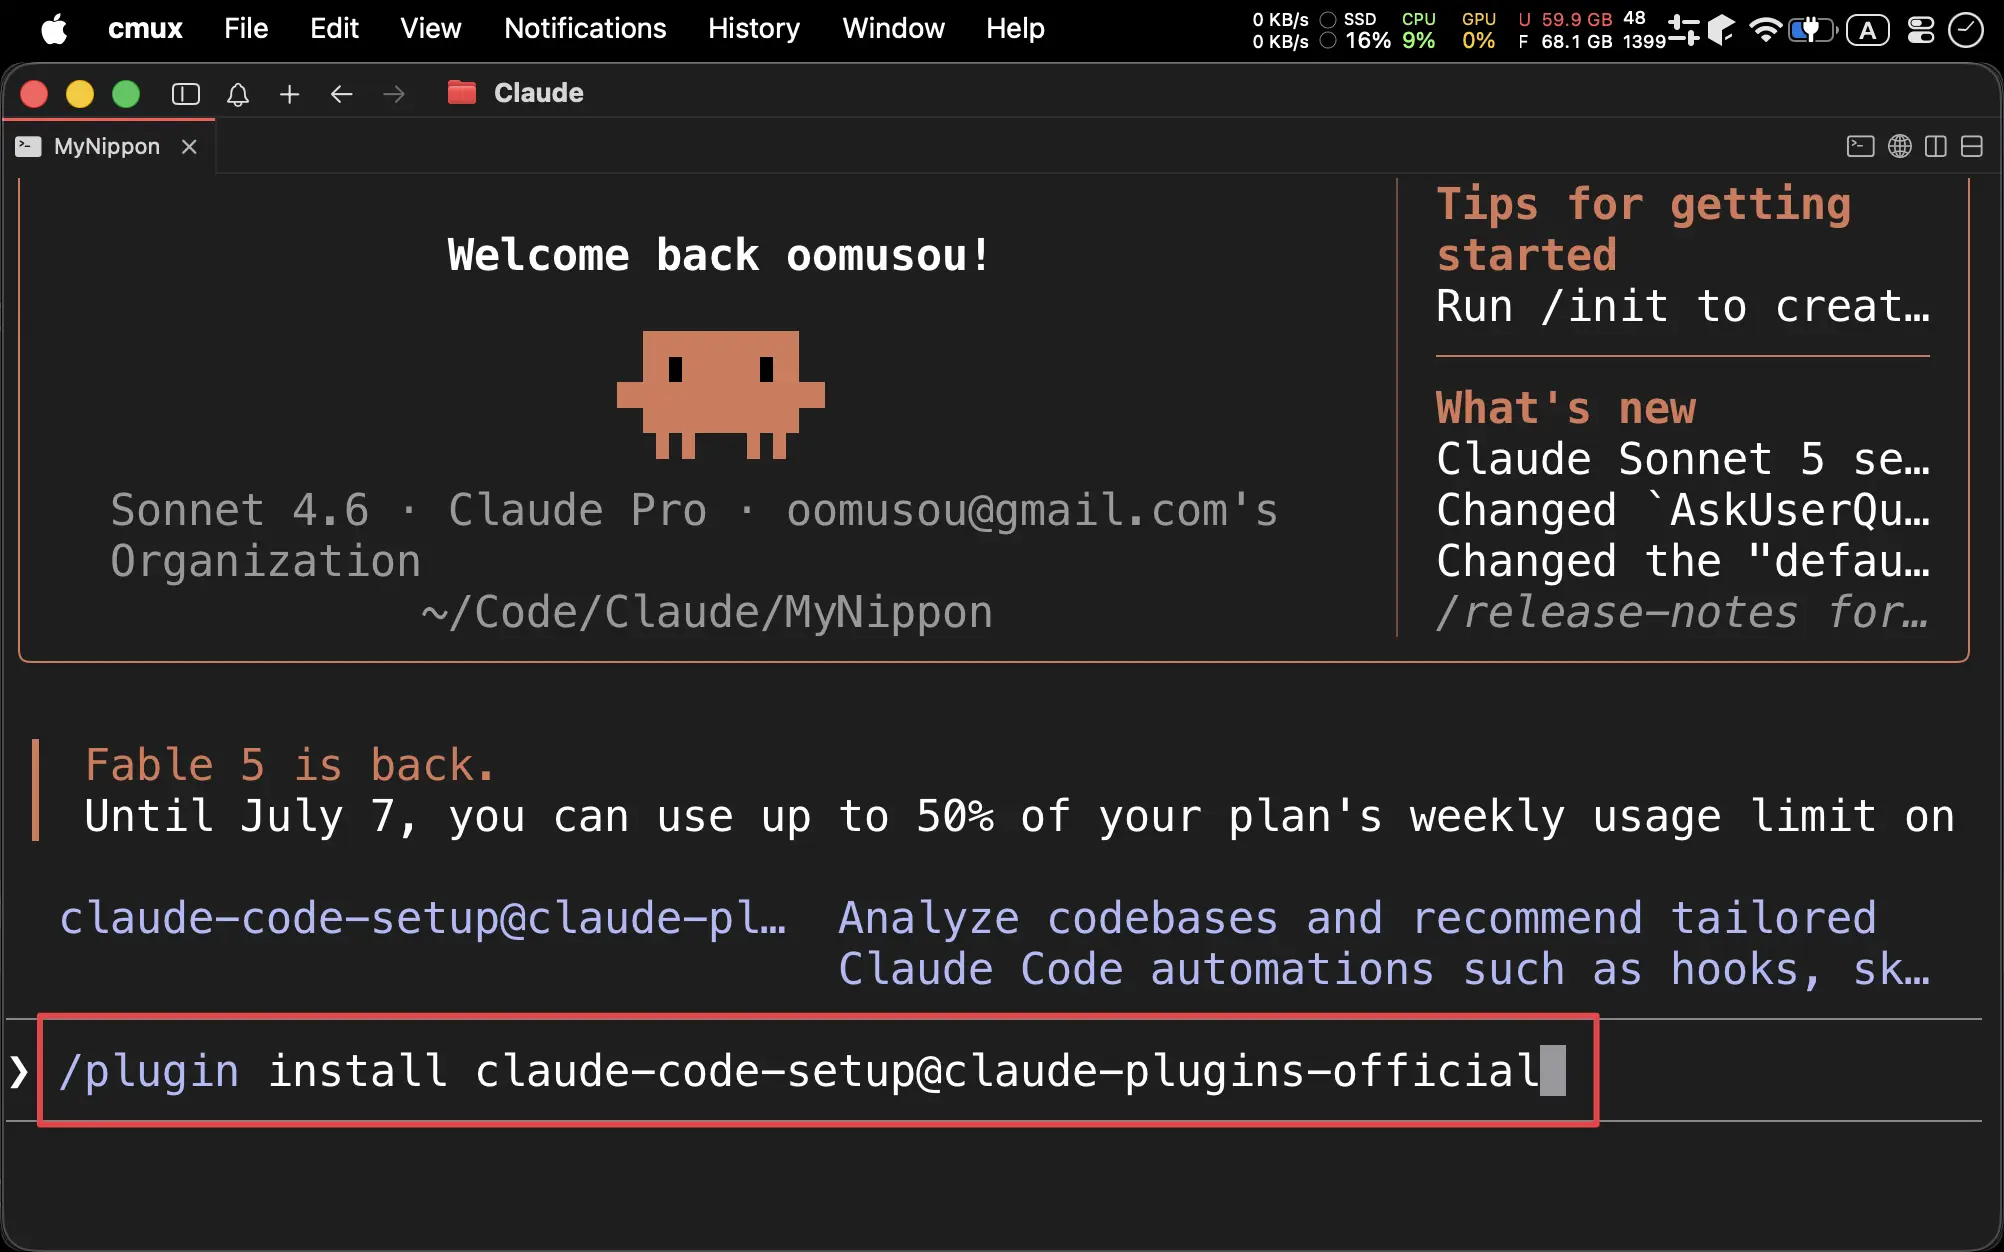The height and width of the screenshot is (1252, 2004).
Task: Click 'Fable 5 is back.' announcement
Action: (290, 765)
